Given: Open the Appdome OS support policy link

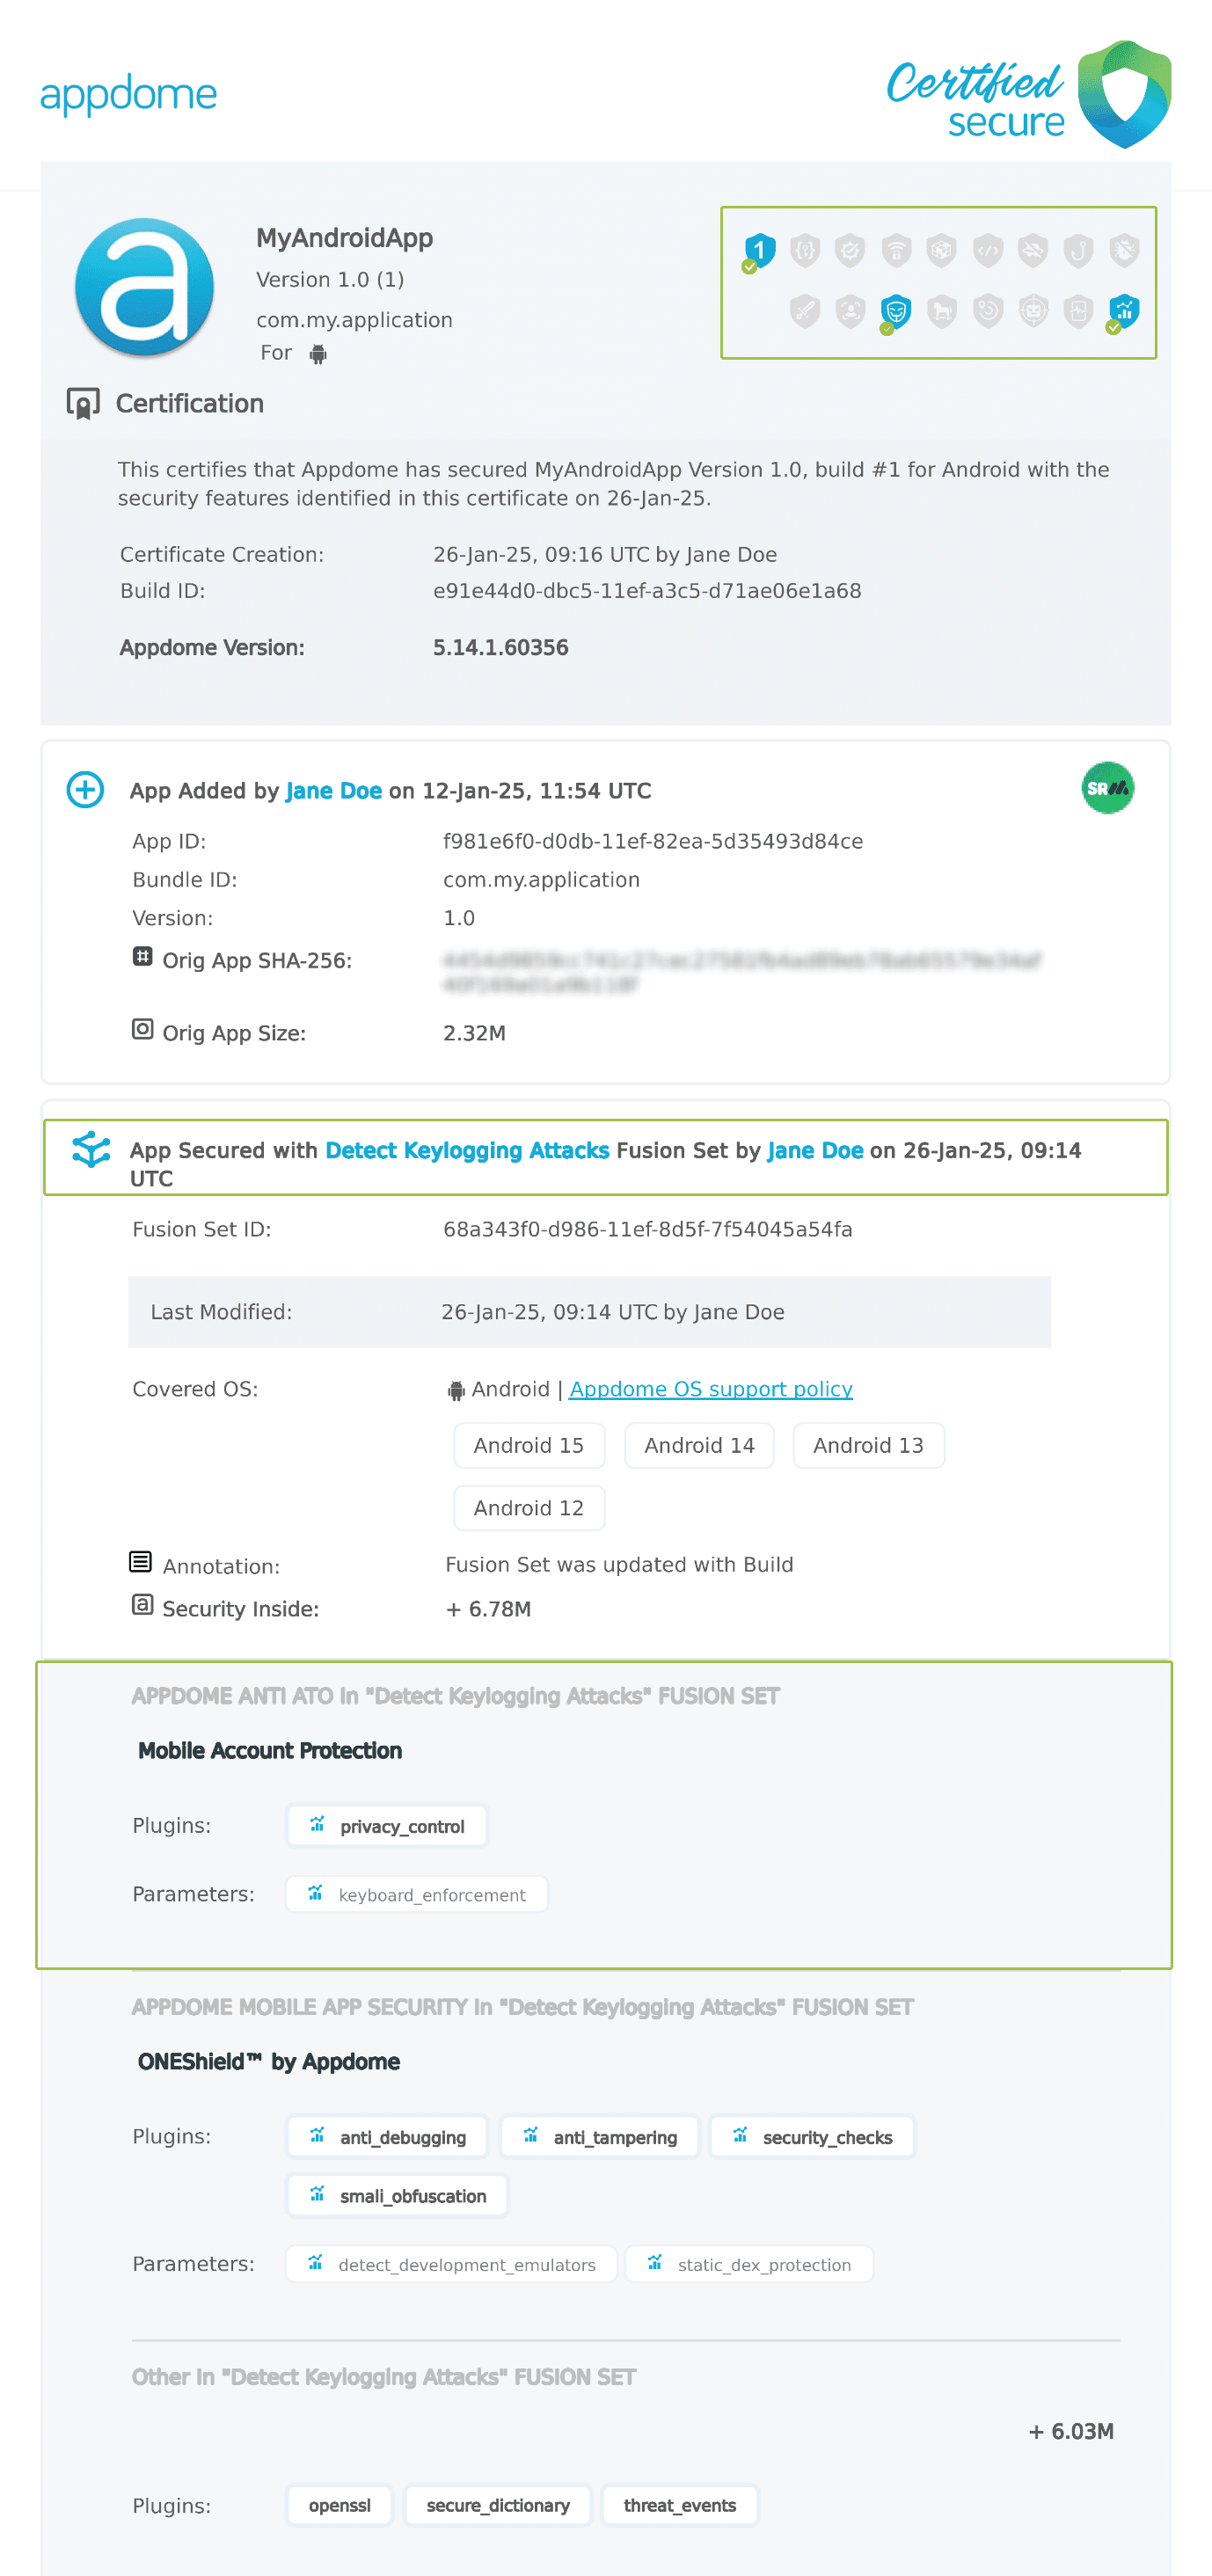Looking at the screenshot, I should pos(710,1389).
